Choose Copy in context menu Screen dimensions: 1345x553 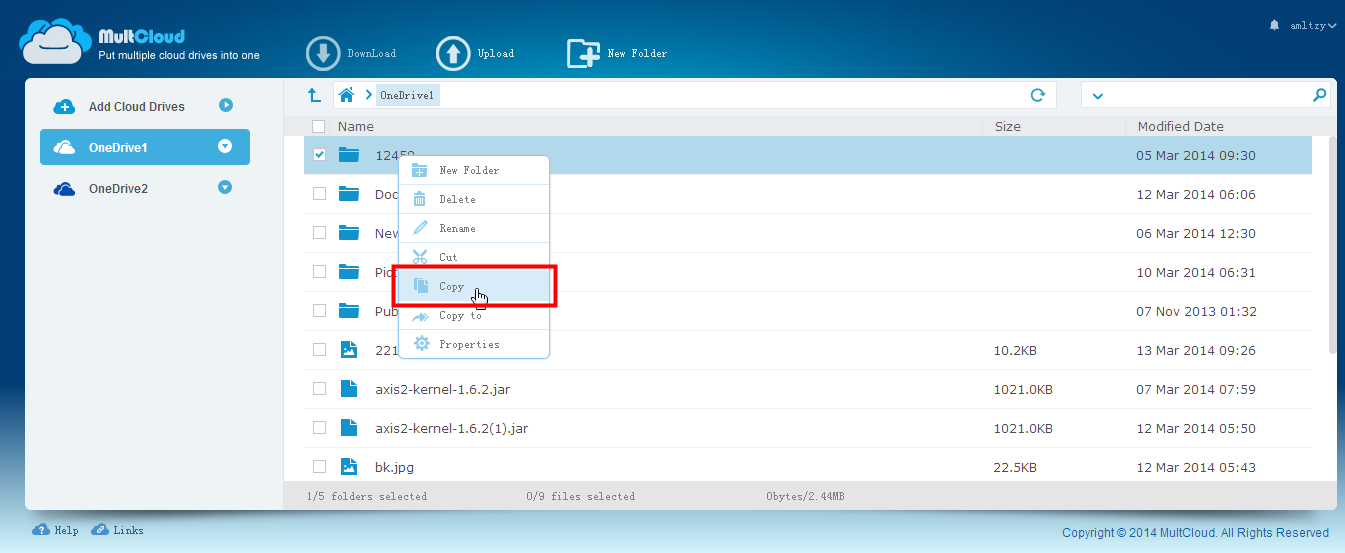click(474, 286)
